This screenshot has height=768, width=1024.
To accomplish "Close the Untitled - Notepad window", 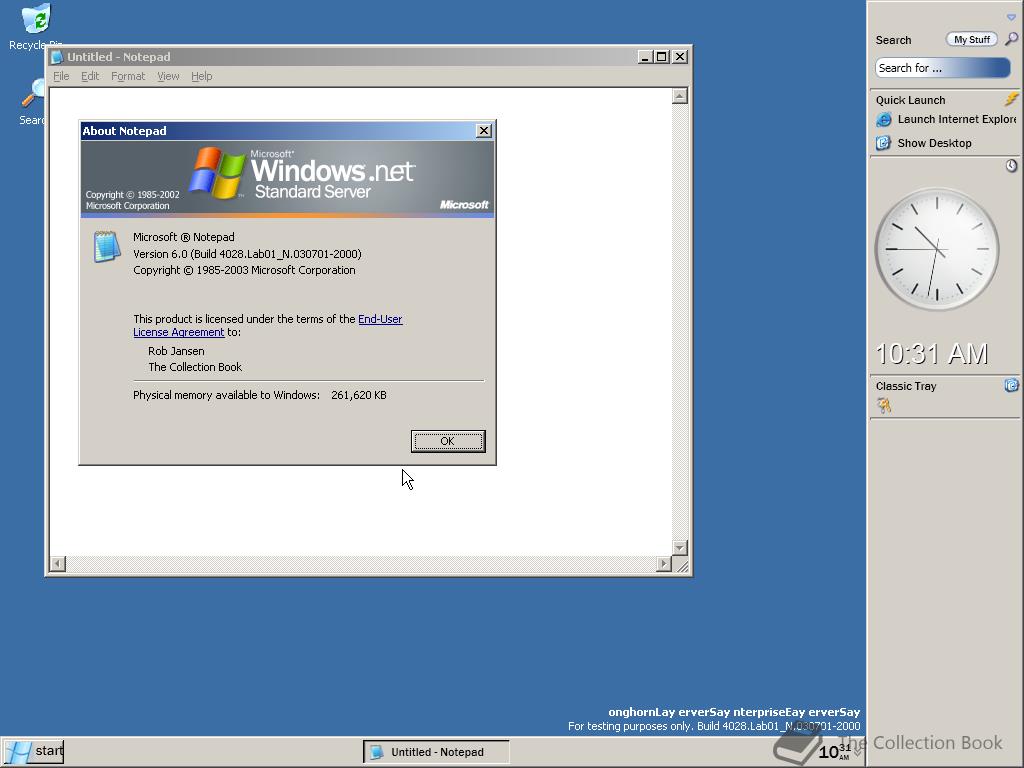I will (x=680, y=57).
